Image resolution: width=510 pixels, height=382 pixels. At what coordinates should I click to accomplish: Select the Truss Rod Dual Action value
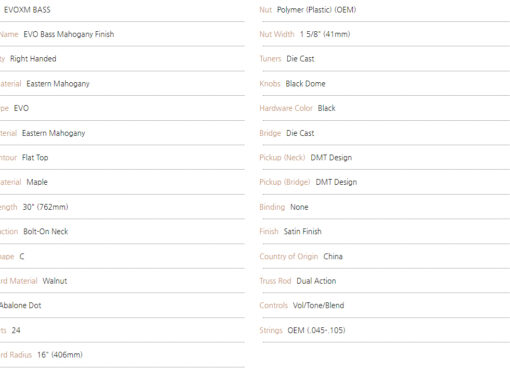click(x=316, y=281)
